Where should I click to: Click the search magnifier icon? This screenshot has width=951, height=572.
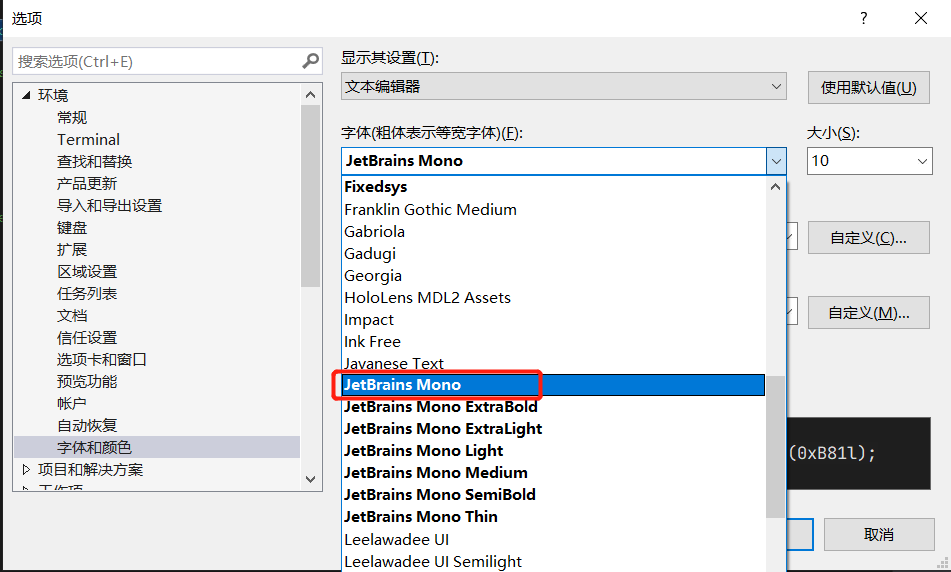tap(311, 61)
